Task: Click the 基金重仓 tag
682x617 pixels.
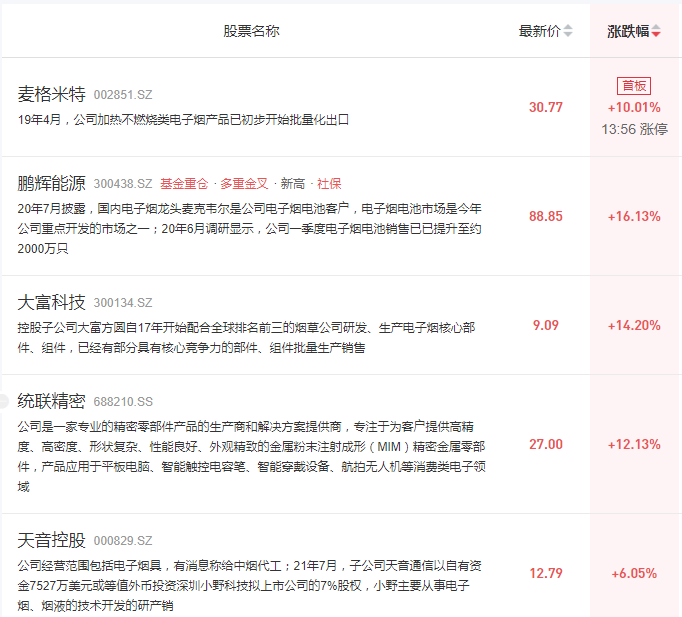Action: tap(184, 184)
